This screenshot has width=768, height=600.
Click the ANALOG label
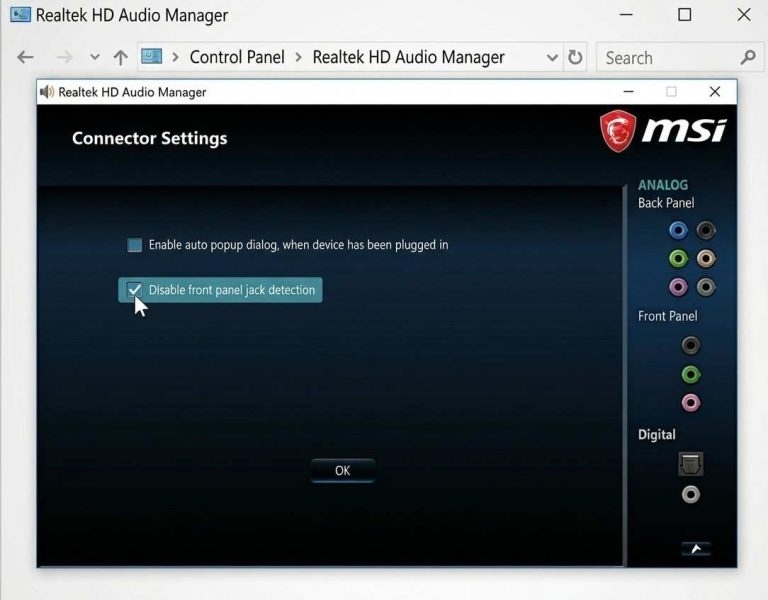click(663, 185)
